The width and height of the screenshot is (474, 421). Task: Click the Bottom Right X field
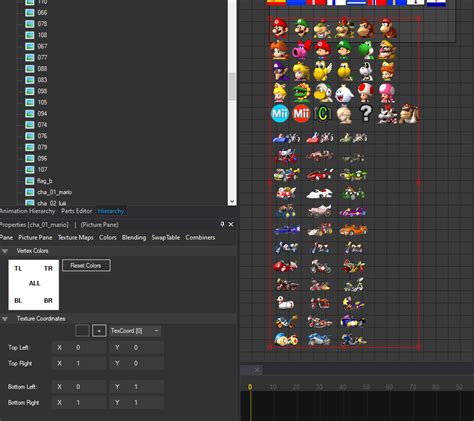(x=79, y=403)
